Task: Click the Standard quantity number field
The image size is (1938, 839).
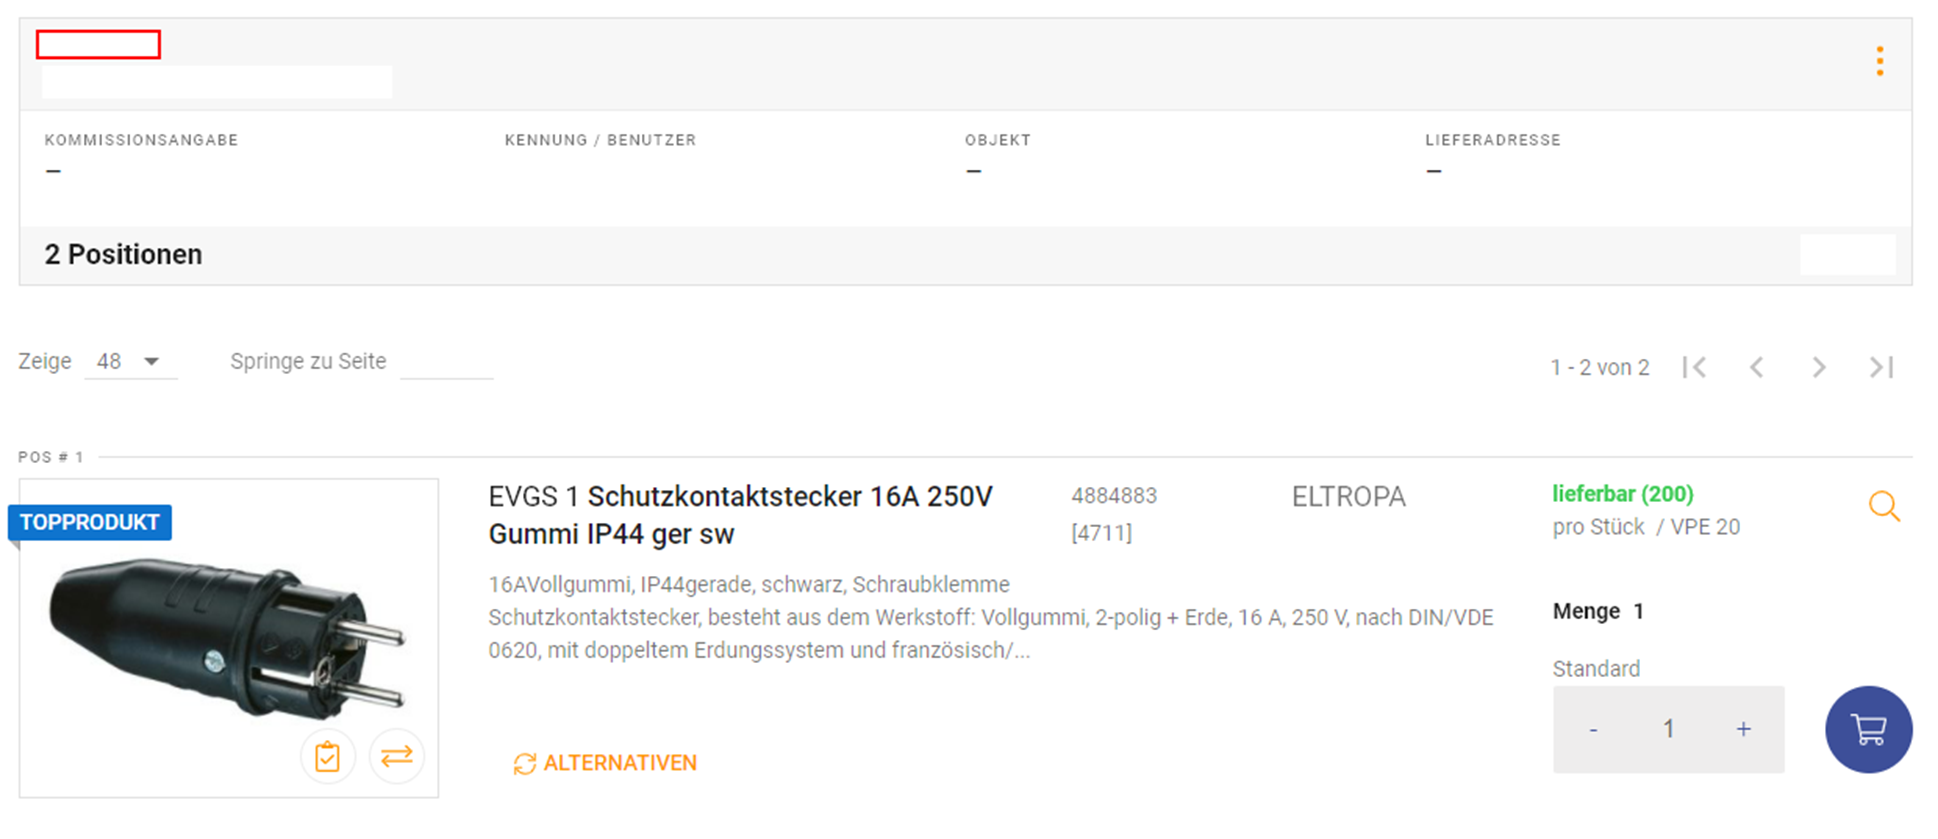Action: coord(1668,730)
